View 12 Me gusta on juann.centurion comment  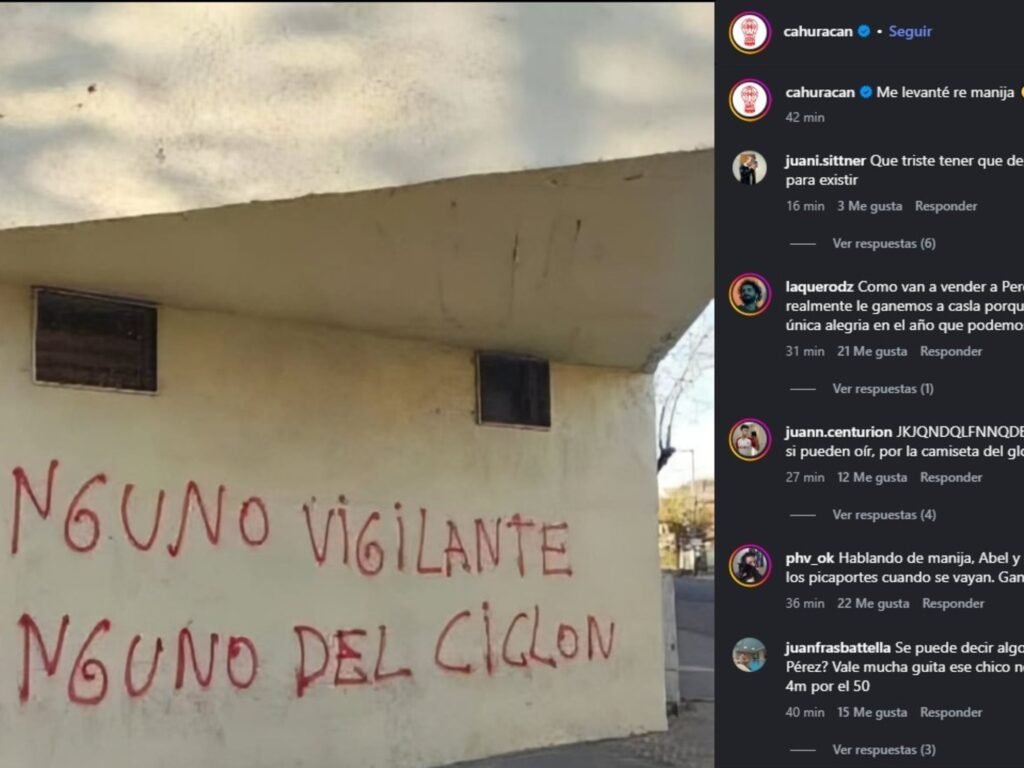872,477
